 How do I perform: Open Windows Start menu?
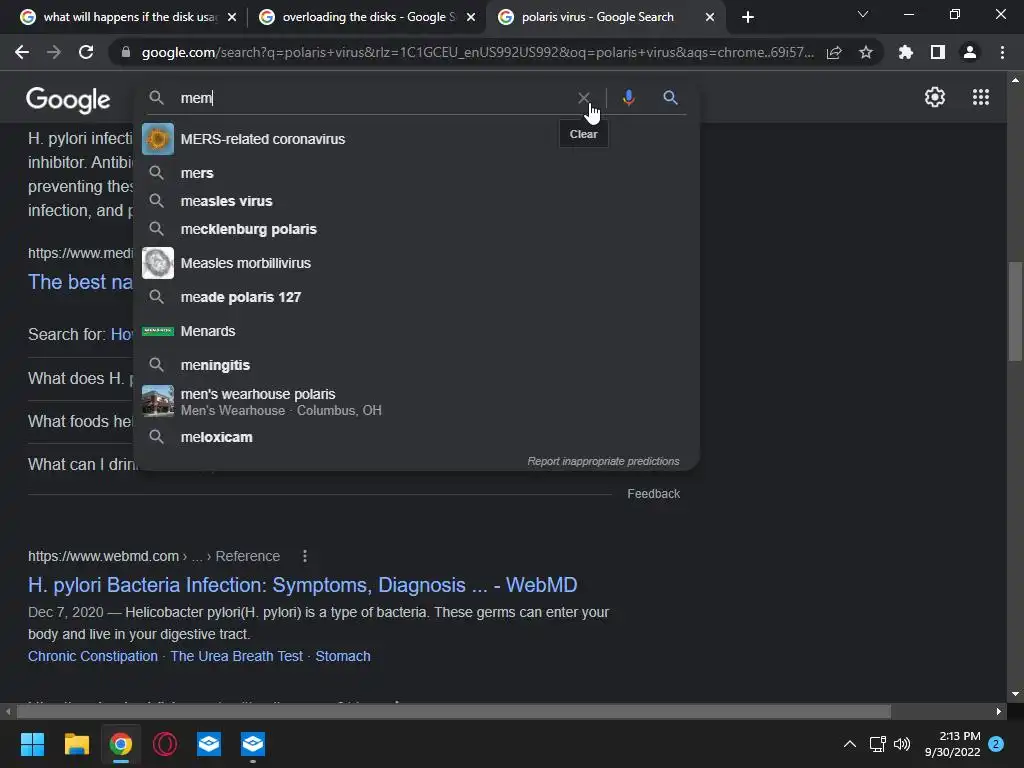click(32, 744)
